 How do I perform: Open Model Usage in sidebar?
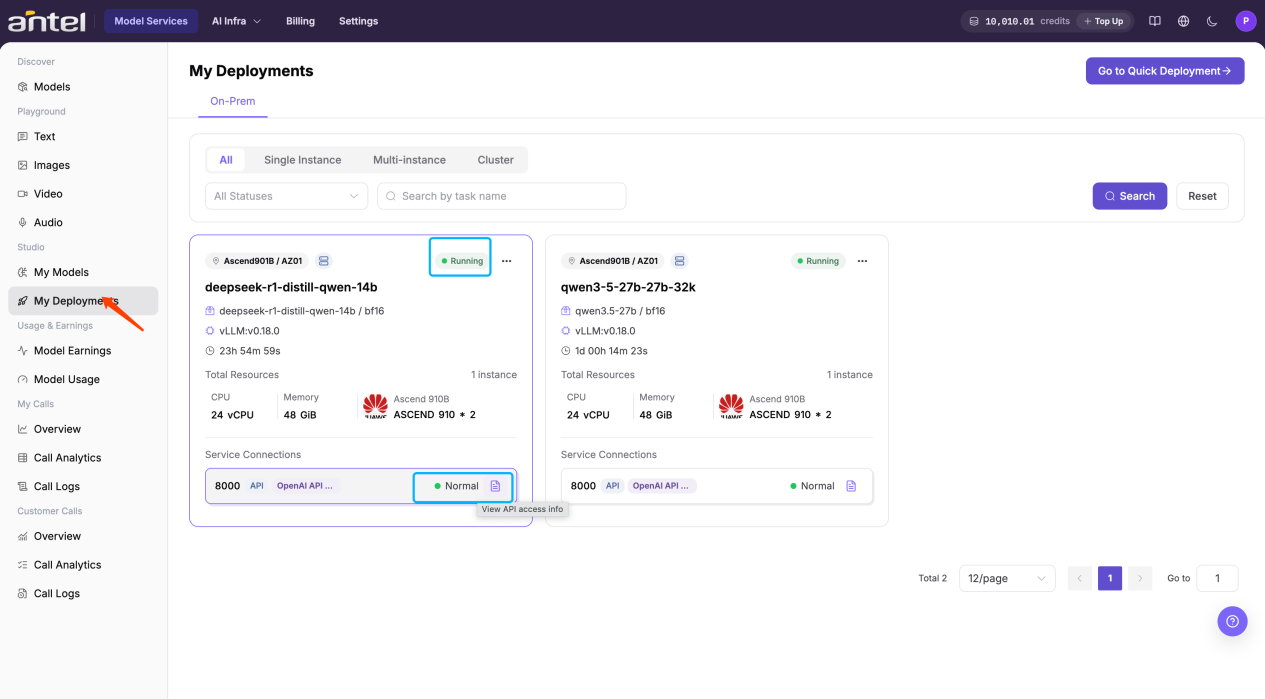tap(83, 379)
